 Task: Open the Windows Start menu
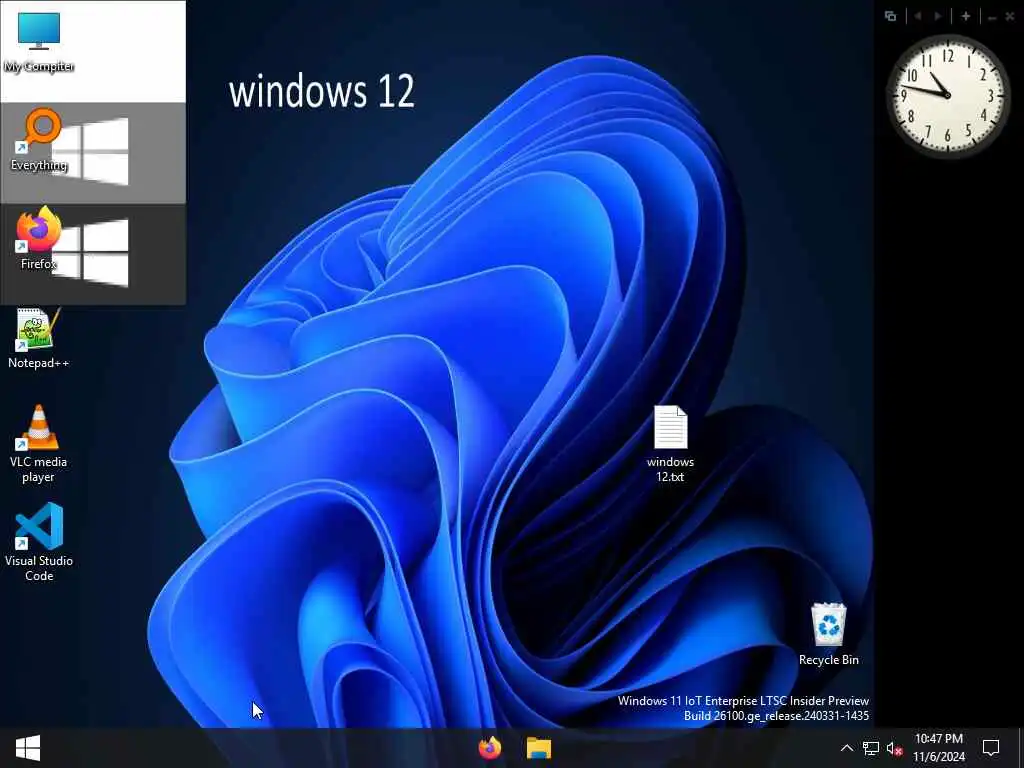tap(27, 748)
